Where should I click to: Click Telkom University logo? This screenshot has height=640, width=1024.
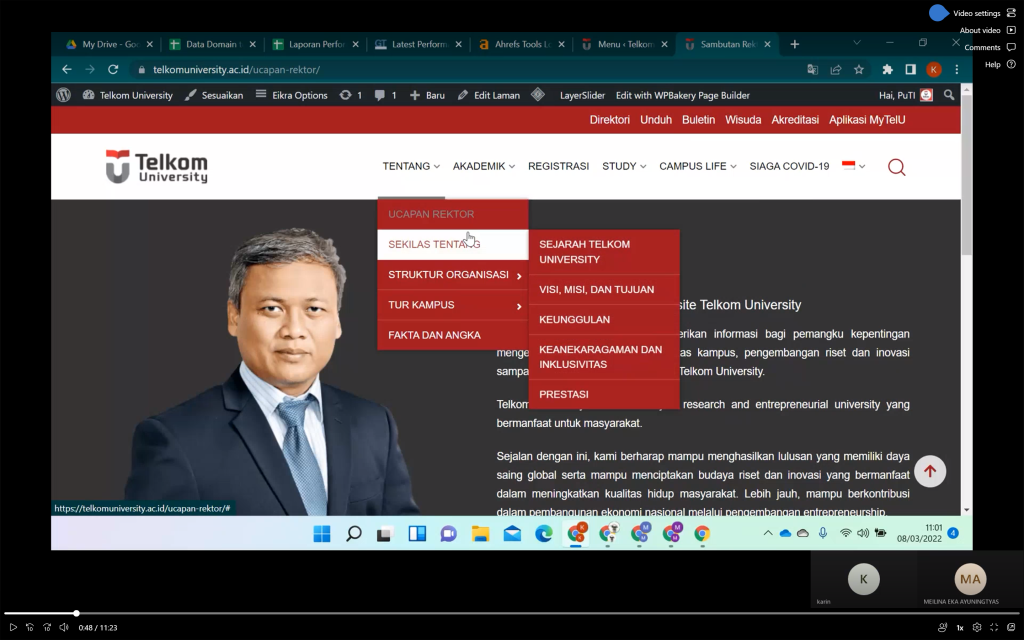point(157,167)
